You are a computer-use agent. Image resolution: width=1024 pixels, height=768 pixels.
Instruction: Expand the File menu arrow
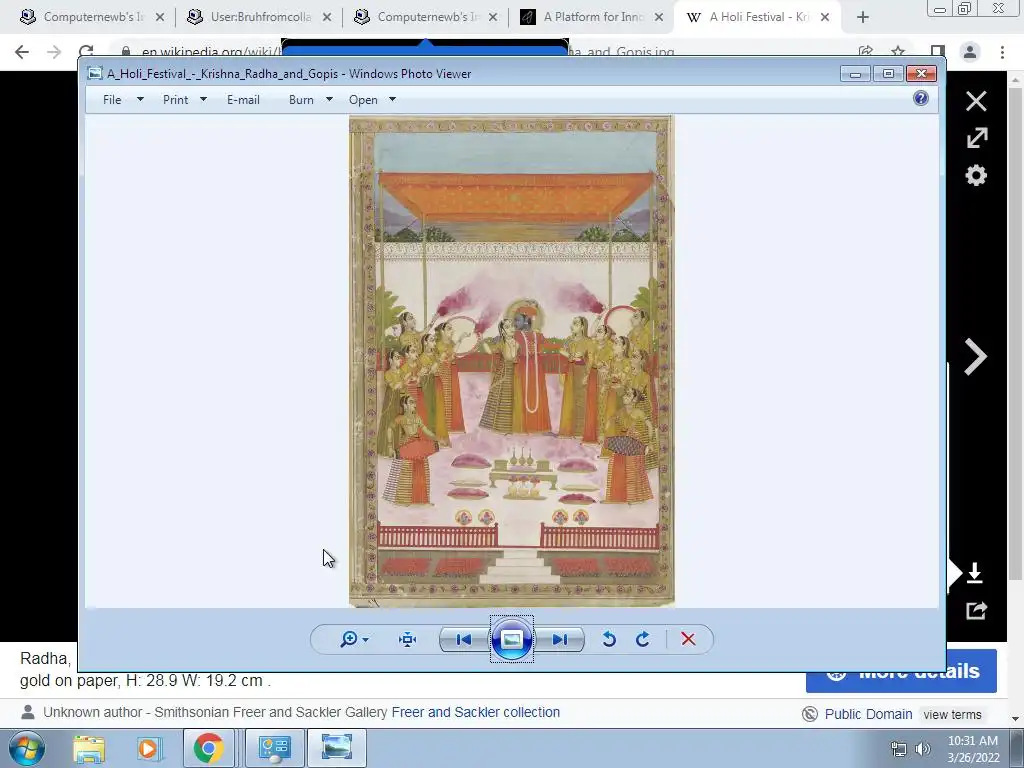click(140, 99)
